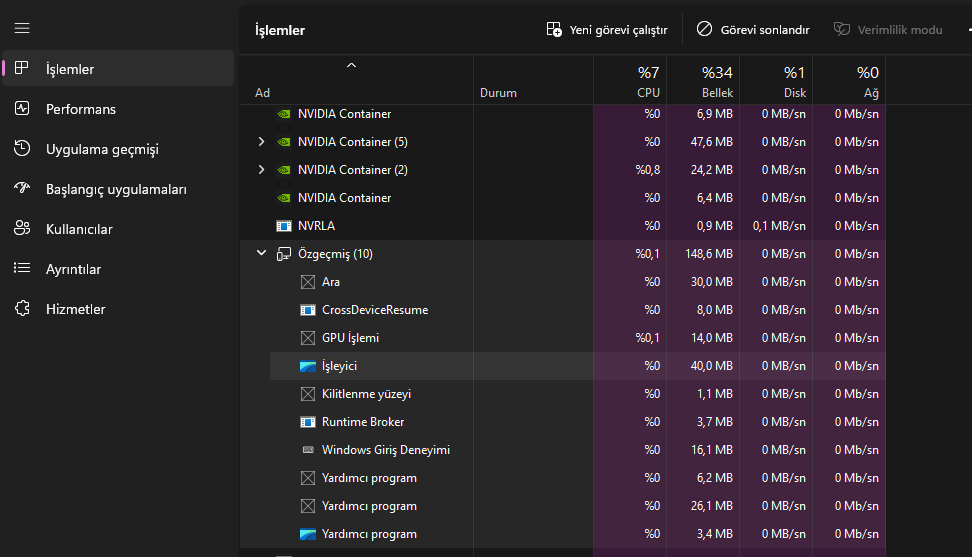Select the Windows Giriş Deneyimi row
972x557 pixels.
point(385,450)
